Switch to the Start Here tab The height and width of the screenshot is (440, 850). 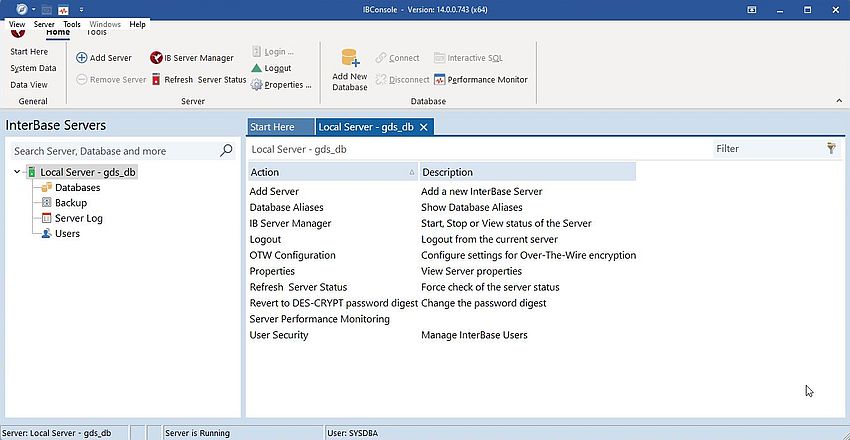click(280, 127)
